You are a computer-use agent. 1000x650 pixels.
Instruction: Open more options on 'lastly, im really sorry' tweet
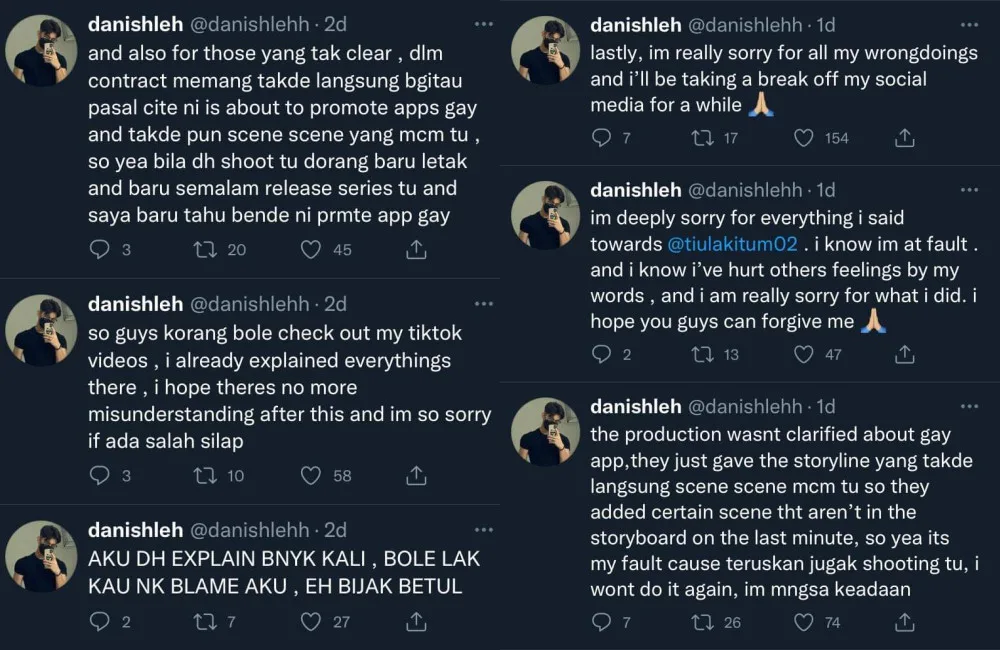point(969,23)
